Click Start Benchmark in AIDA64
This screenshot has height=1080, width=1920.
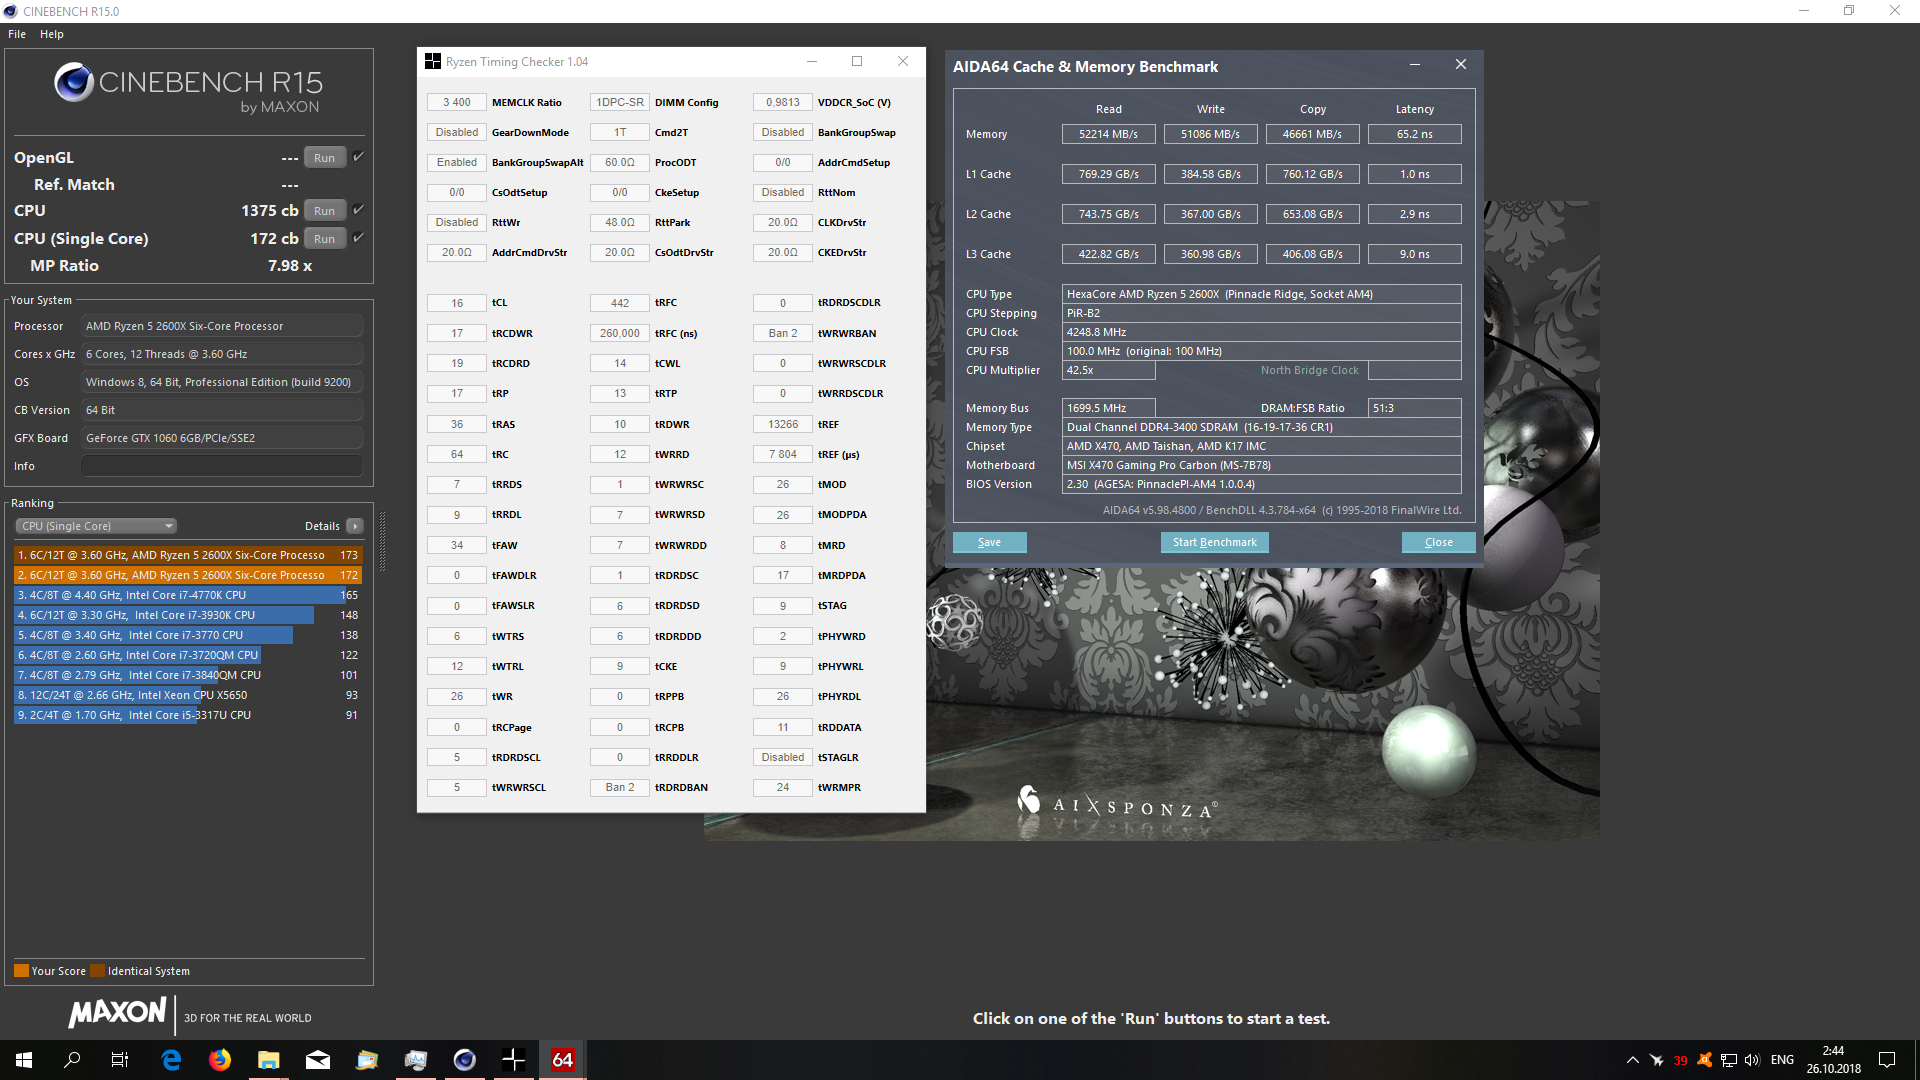(x=1214, y=542)
